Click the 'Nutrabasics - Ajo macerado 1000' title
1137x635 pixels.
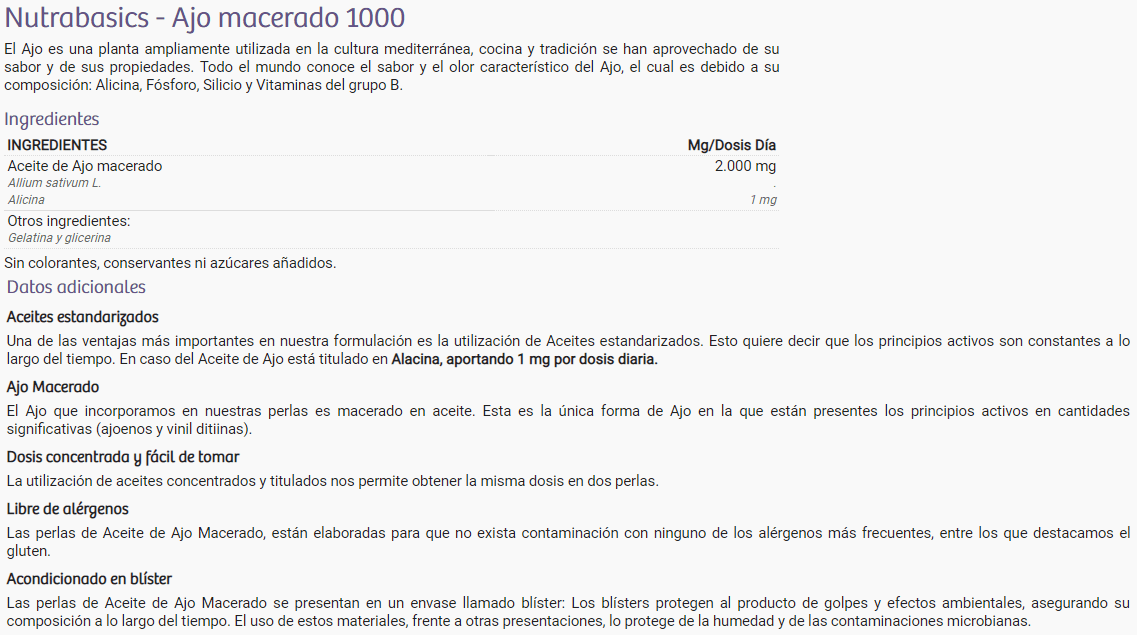[204, 18]
